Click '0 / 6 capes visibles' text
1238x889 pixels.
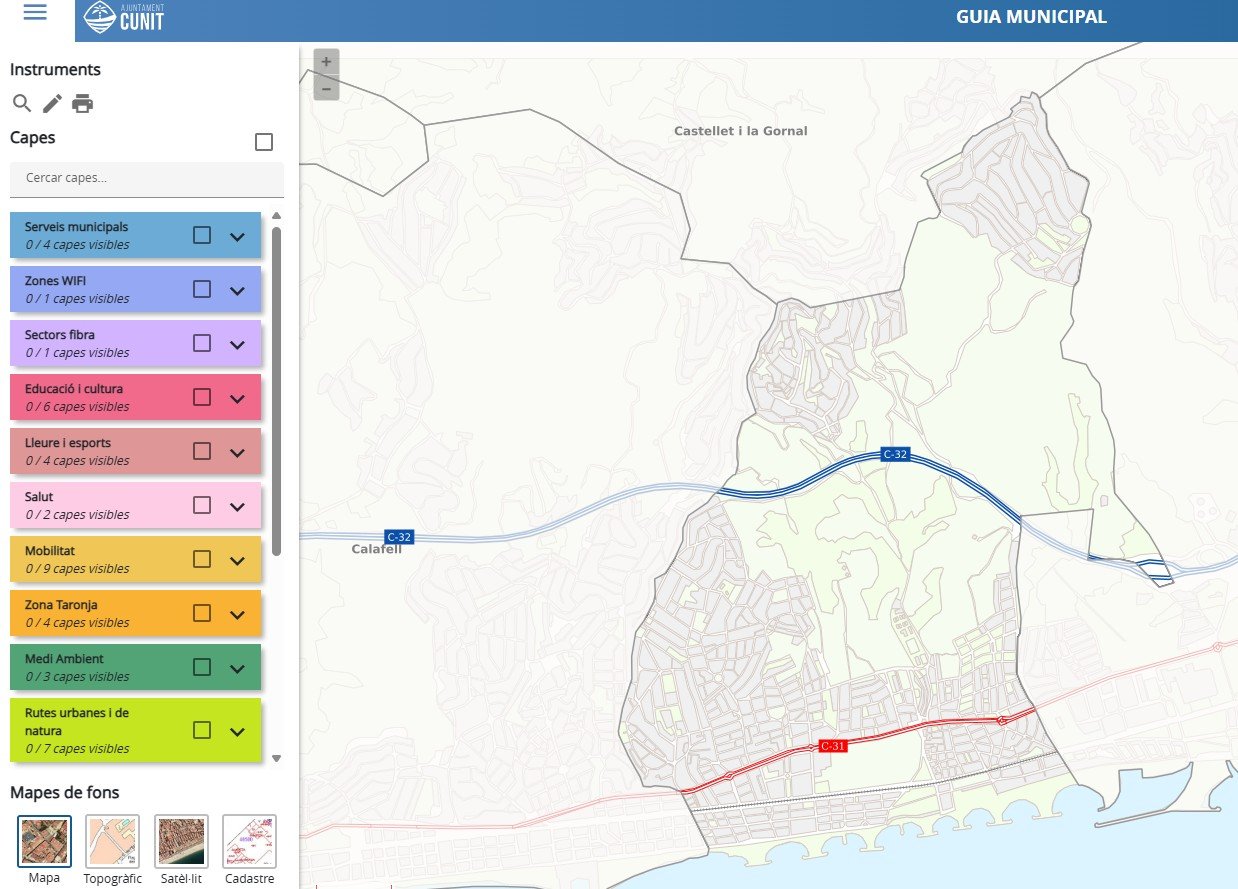point(77,407)
